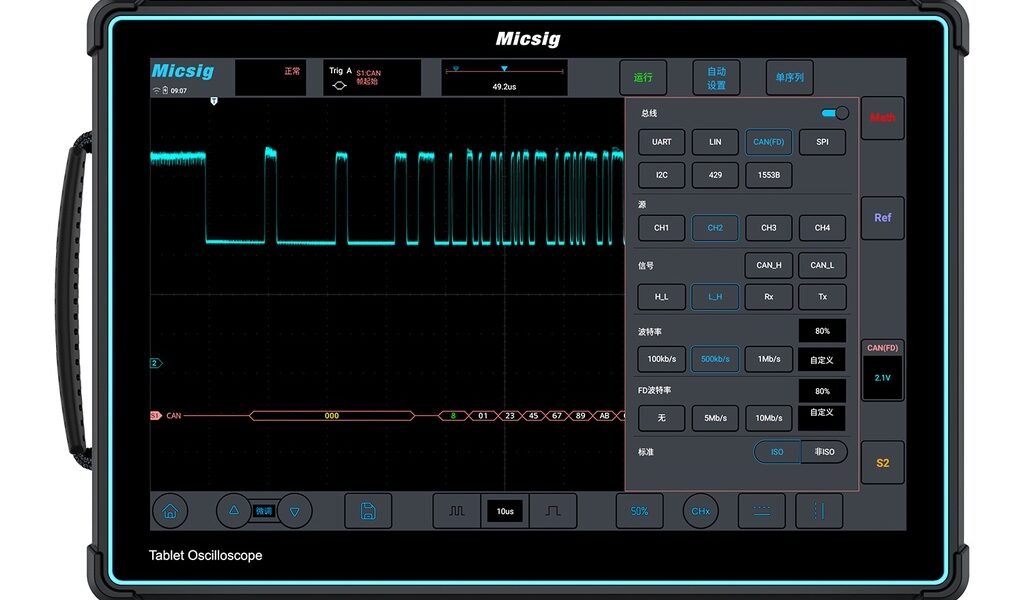Tap the CHx channel selector icon

click(701, 511)
